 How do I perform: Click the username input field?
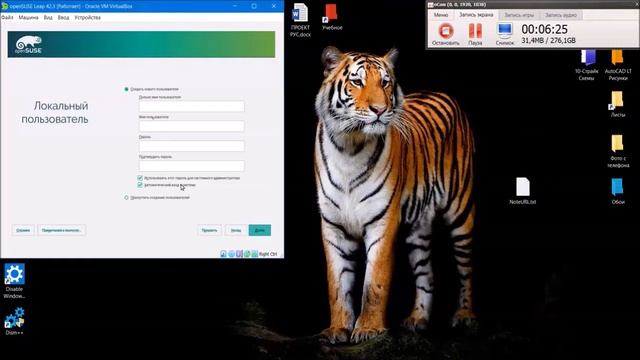(191, 126)
